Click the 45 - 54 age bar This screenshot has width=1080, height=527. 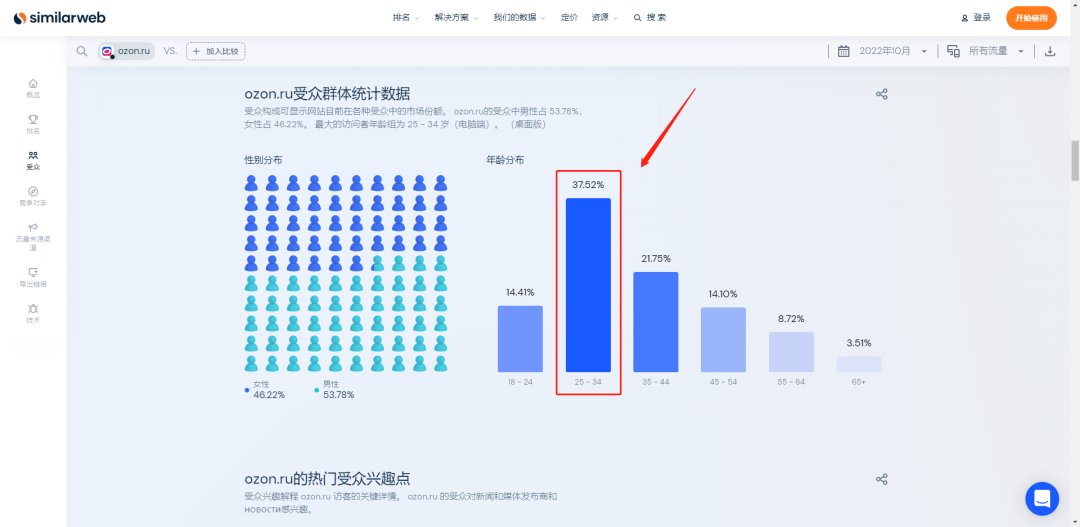[723, 340]
